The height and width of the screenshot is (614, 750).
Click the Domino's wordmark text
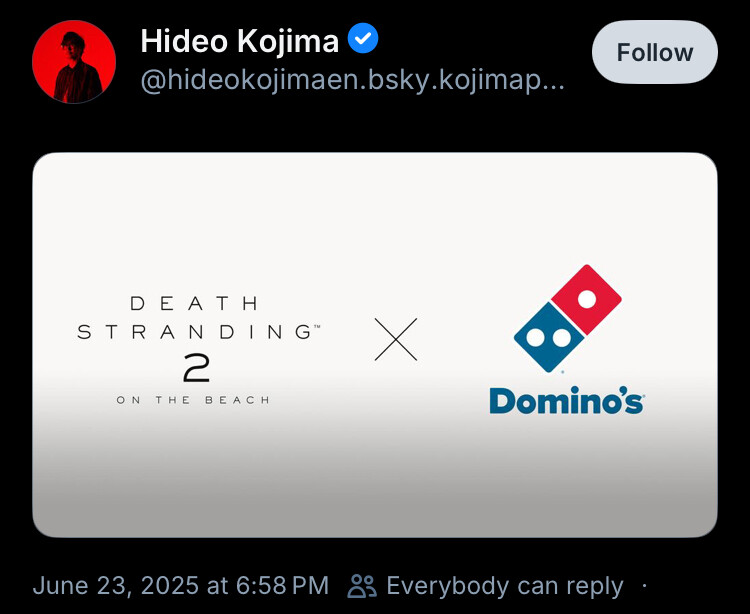[x=566, y=400]
